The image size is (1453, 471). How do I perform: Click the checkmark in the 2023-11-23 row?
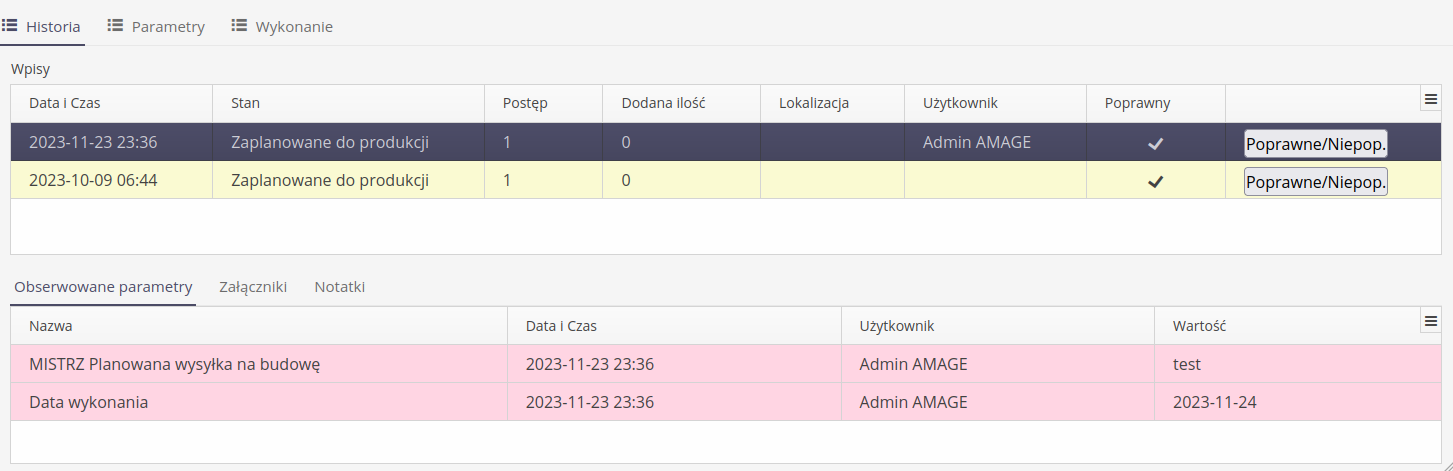[1155, 143]
